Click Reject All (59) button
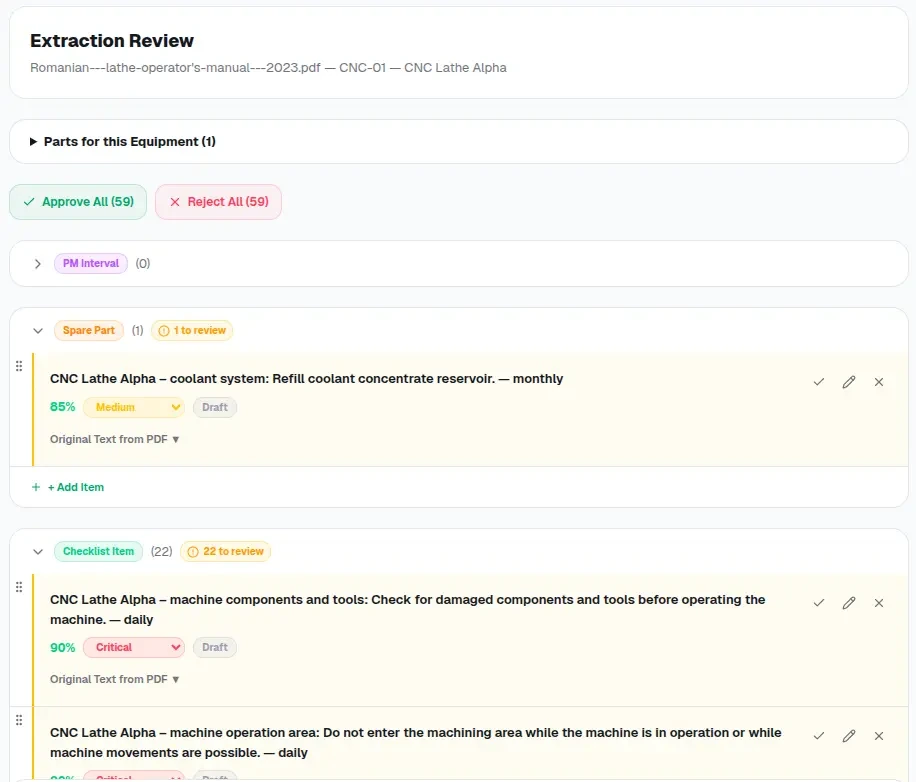916x782 pixels. pos(218,202)
